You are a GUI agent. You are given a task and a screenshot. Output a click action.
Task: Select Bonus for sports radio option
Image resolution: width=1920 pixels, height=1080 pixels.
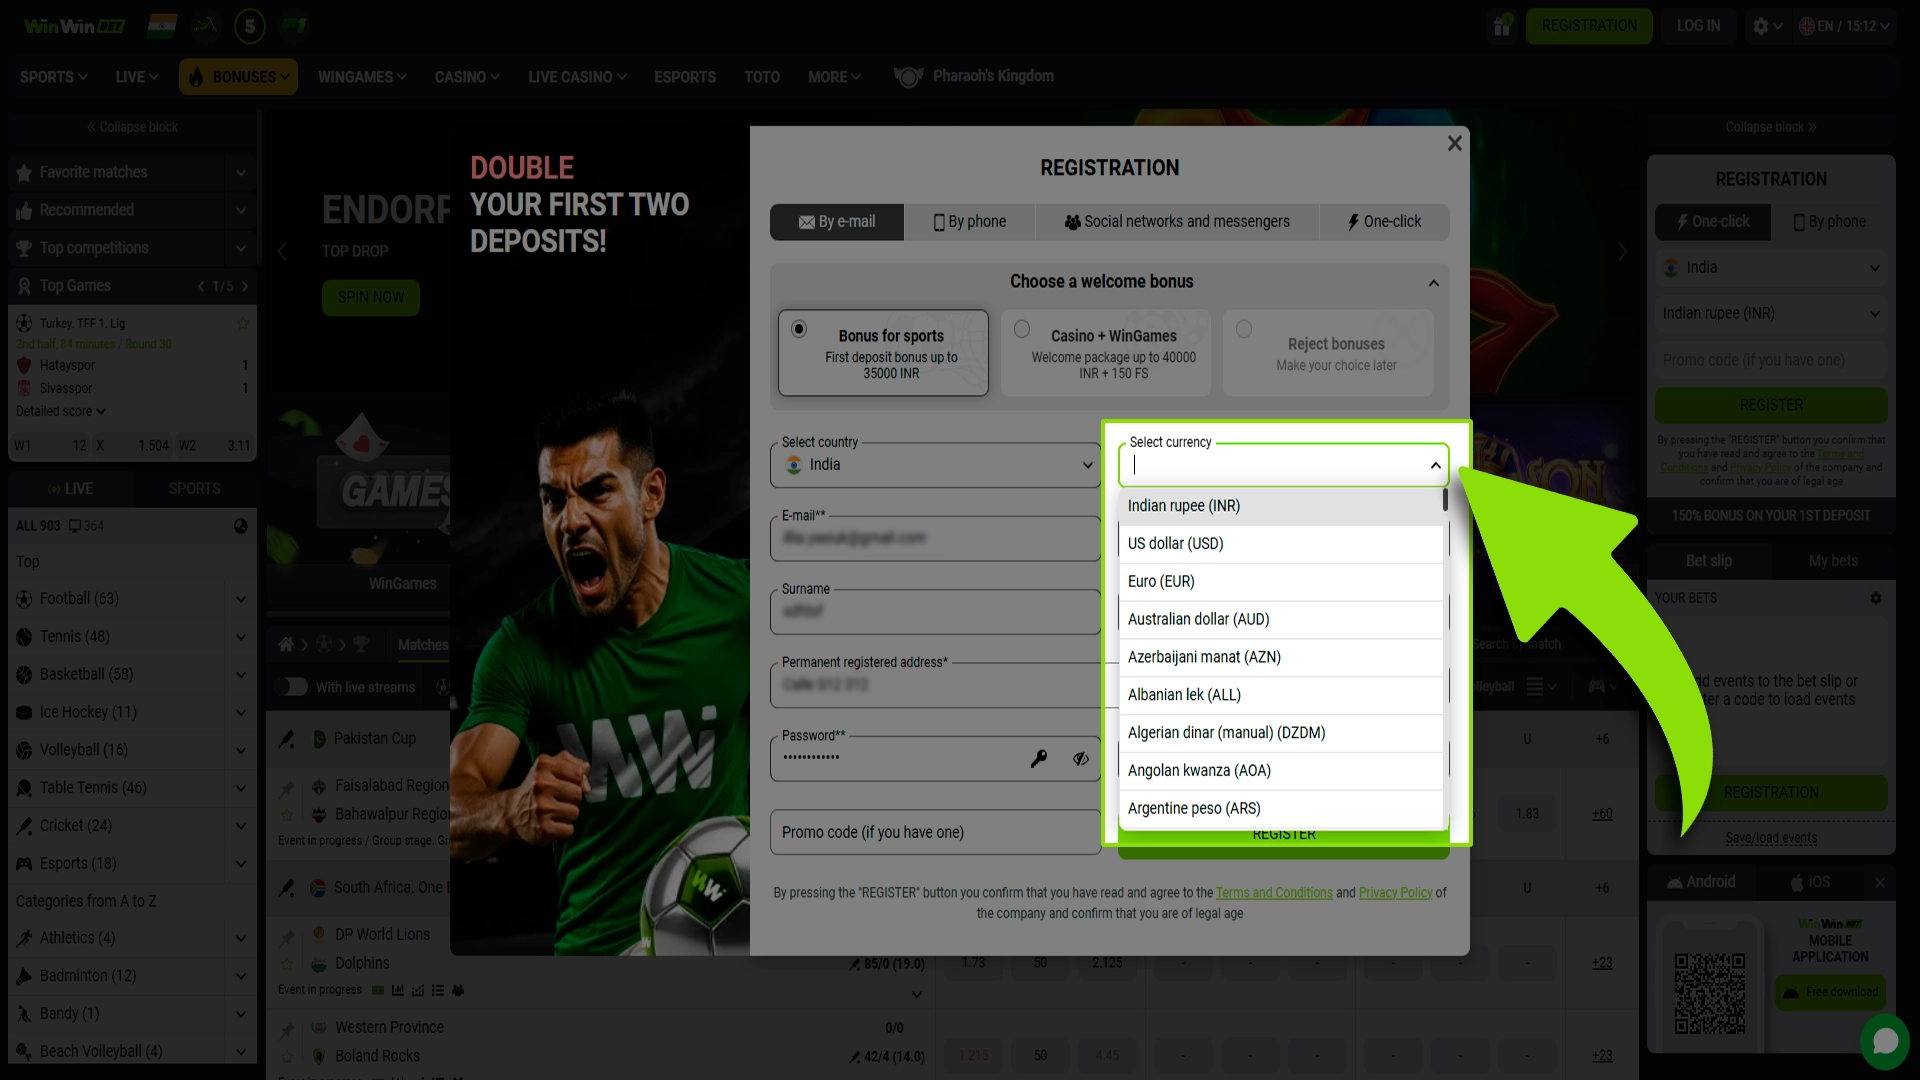click(x=799, y=329)
